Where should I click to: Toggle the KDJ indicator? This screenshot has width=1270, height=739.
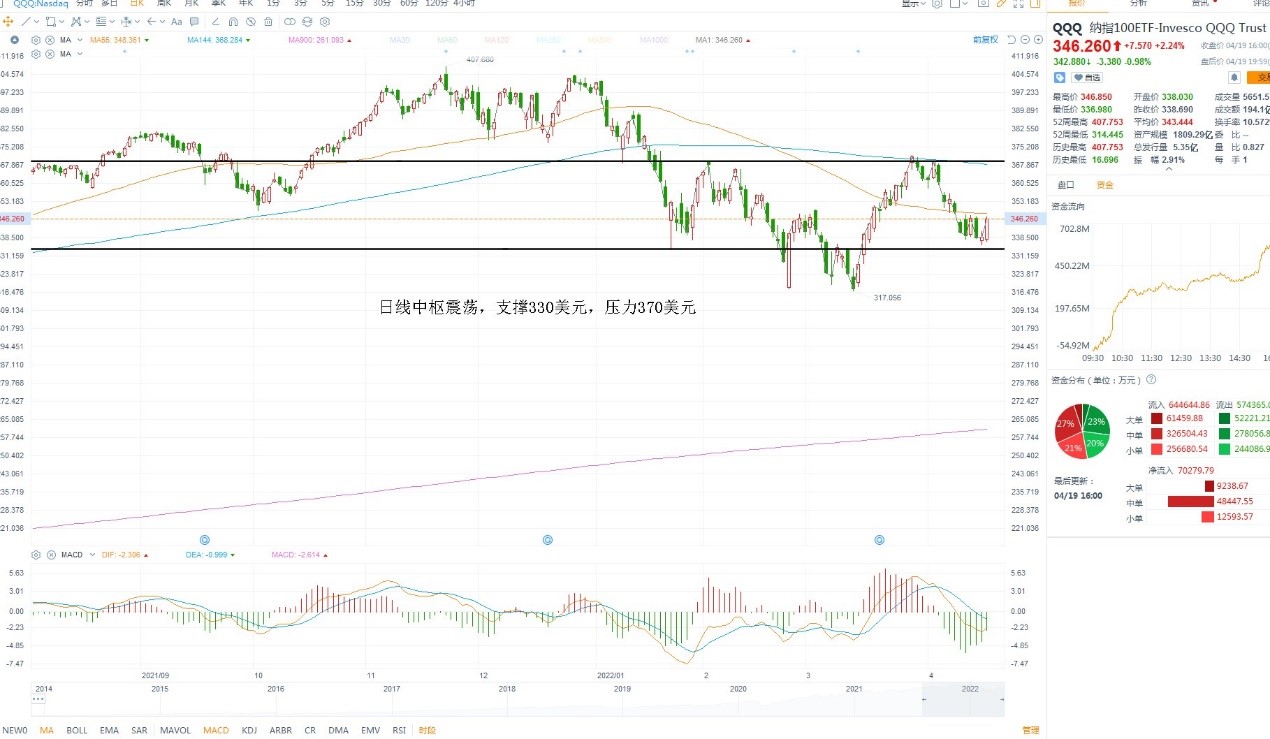[249, 730]
